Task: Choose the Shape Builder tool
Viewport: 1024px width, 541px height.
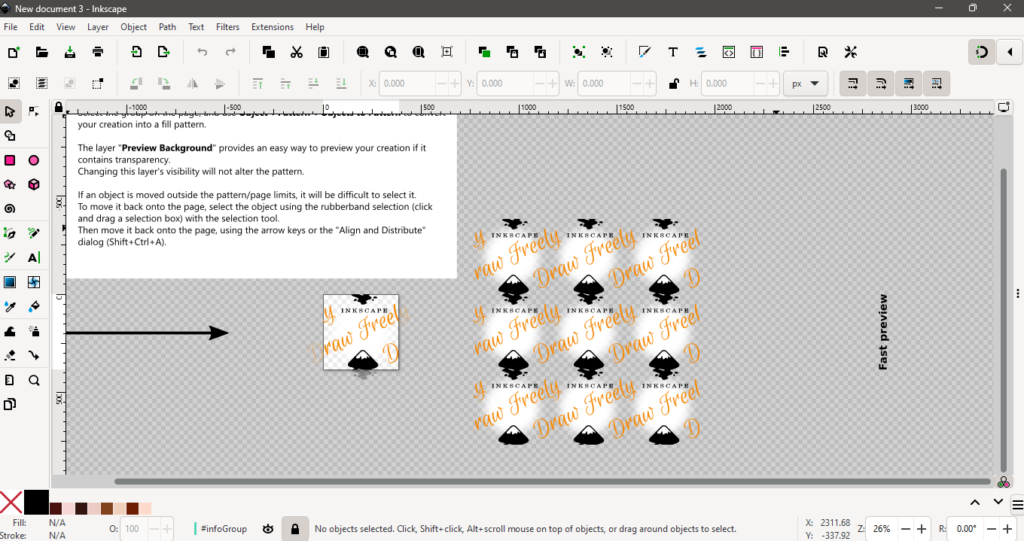Action: pyautogui.click(x=10, y=136)
